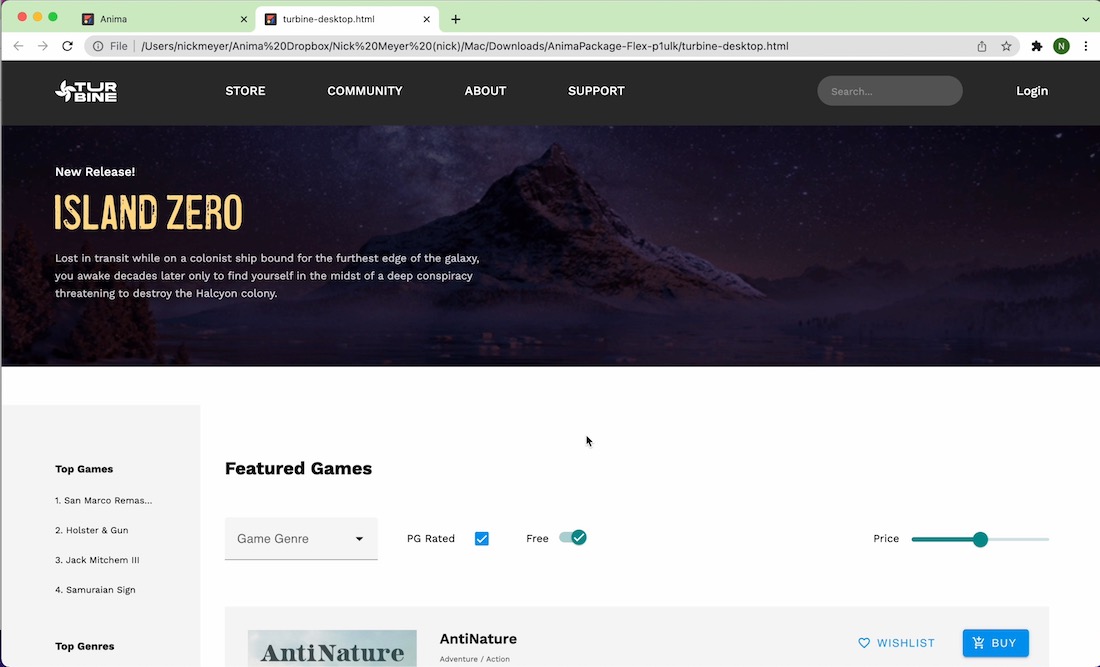Click the Login link

[1032, 91]
